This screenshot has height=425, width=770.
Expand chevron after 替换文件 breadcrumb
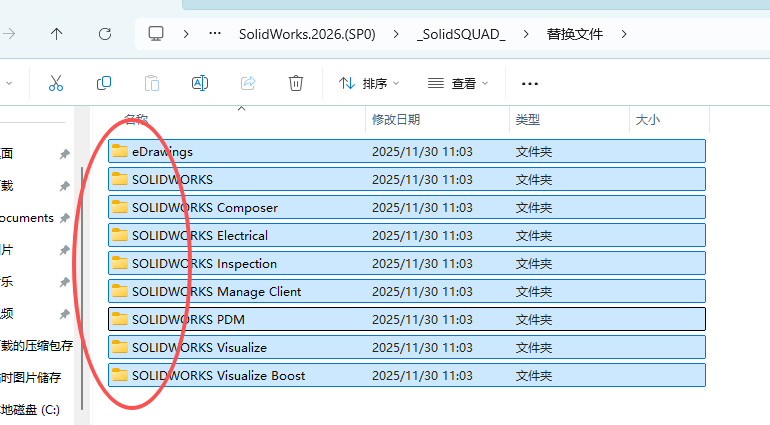tap(624, 34)
